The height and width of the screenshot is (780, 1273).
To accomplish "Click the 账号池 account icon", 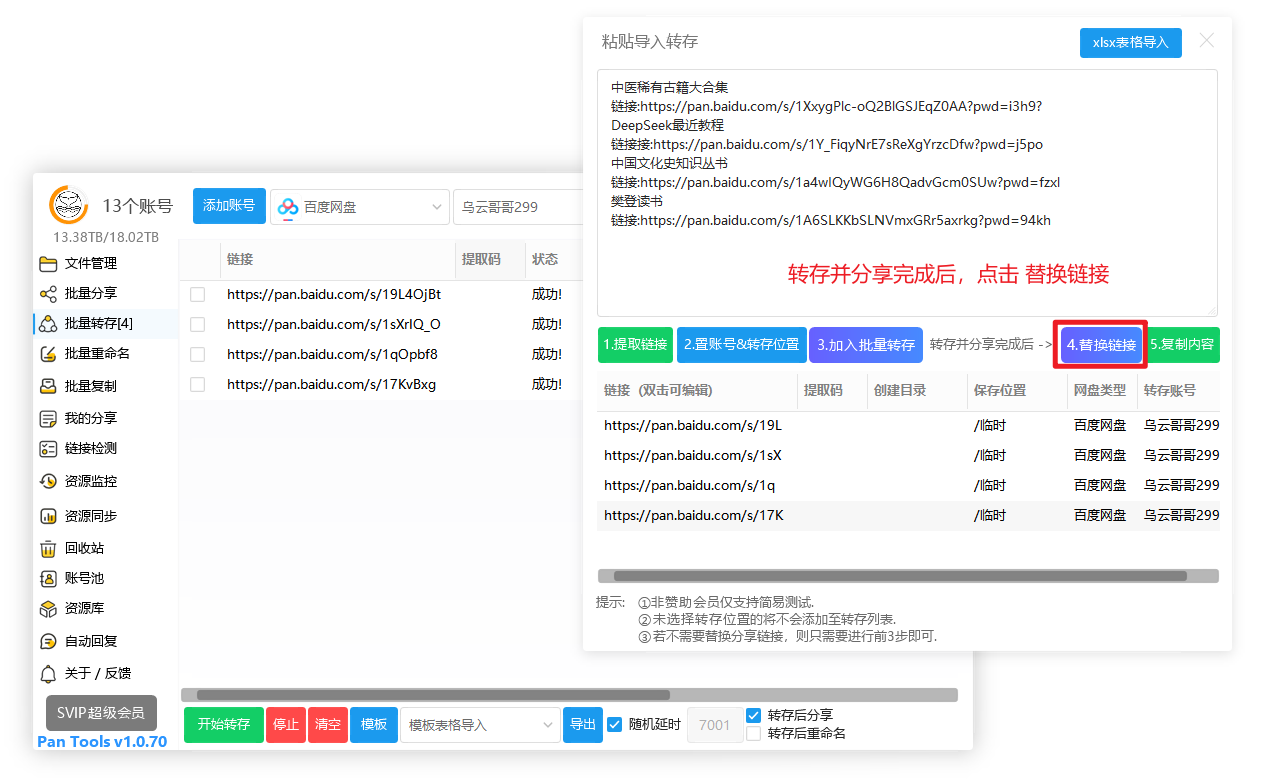I will pos(48,578).
